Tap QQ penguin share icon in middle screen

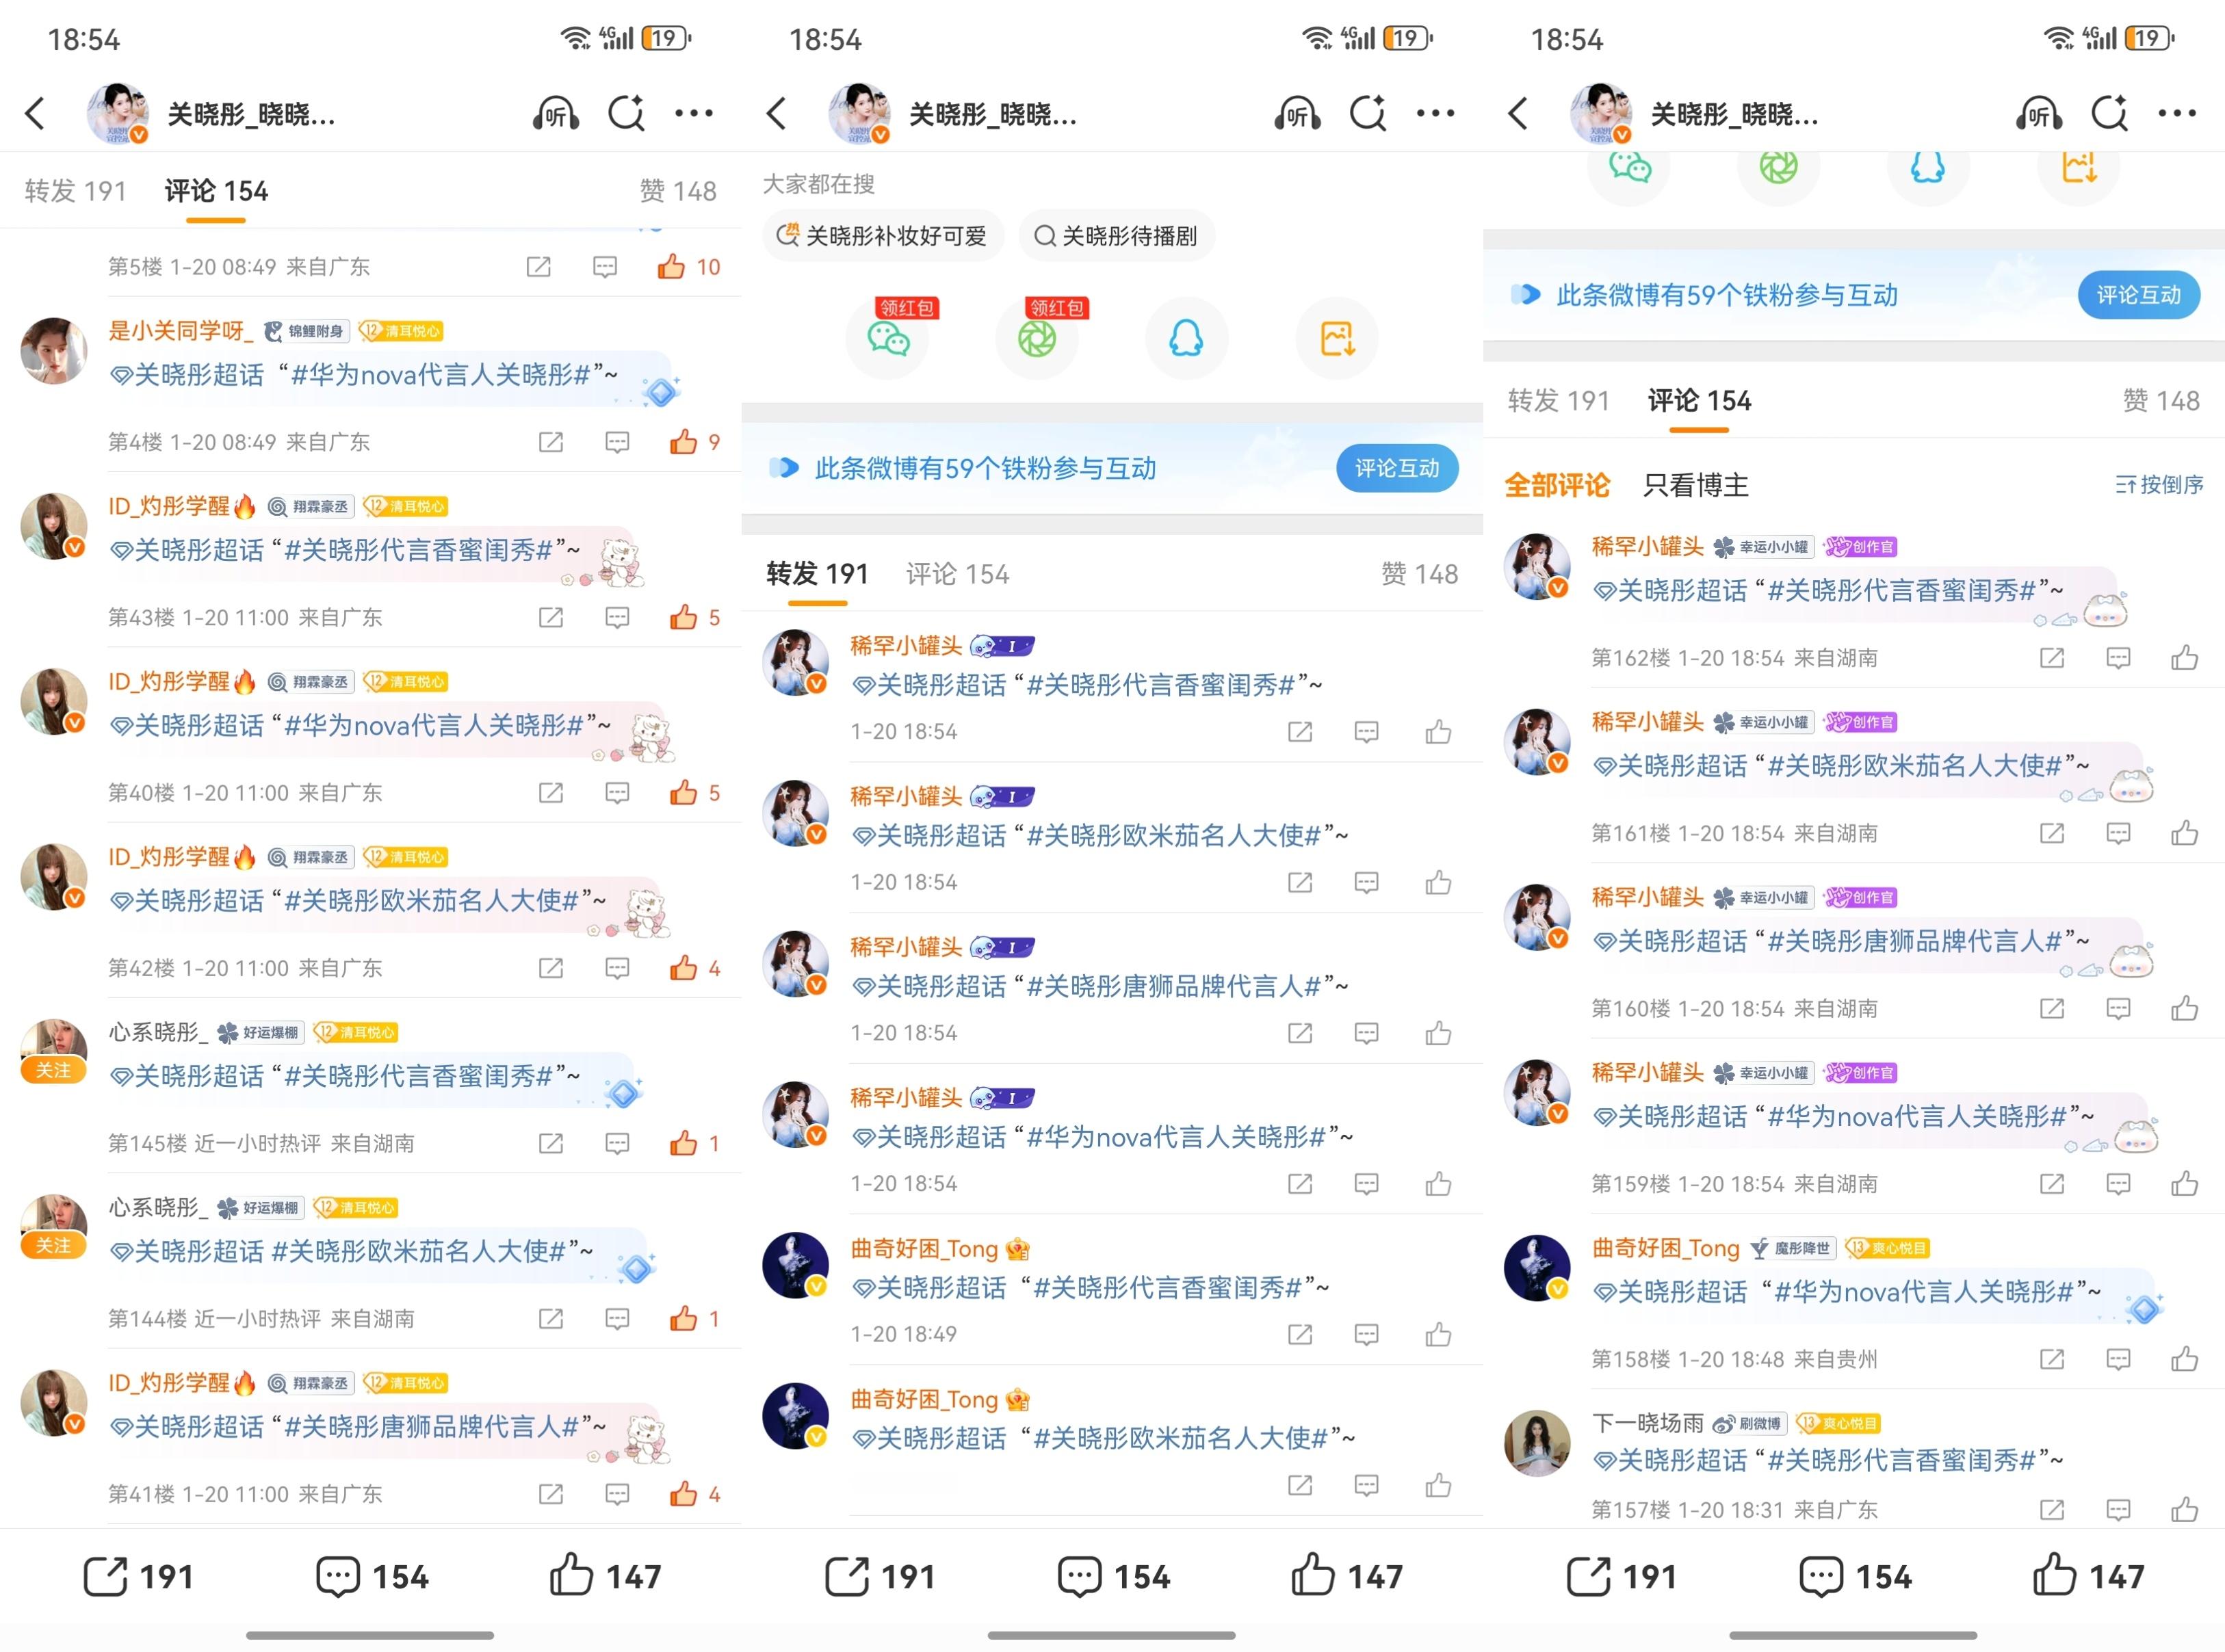(1186, 339)
